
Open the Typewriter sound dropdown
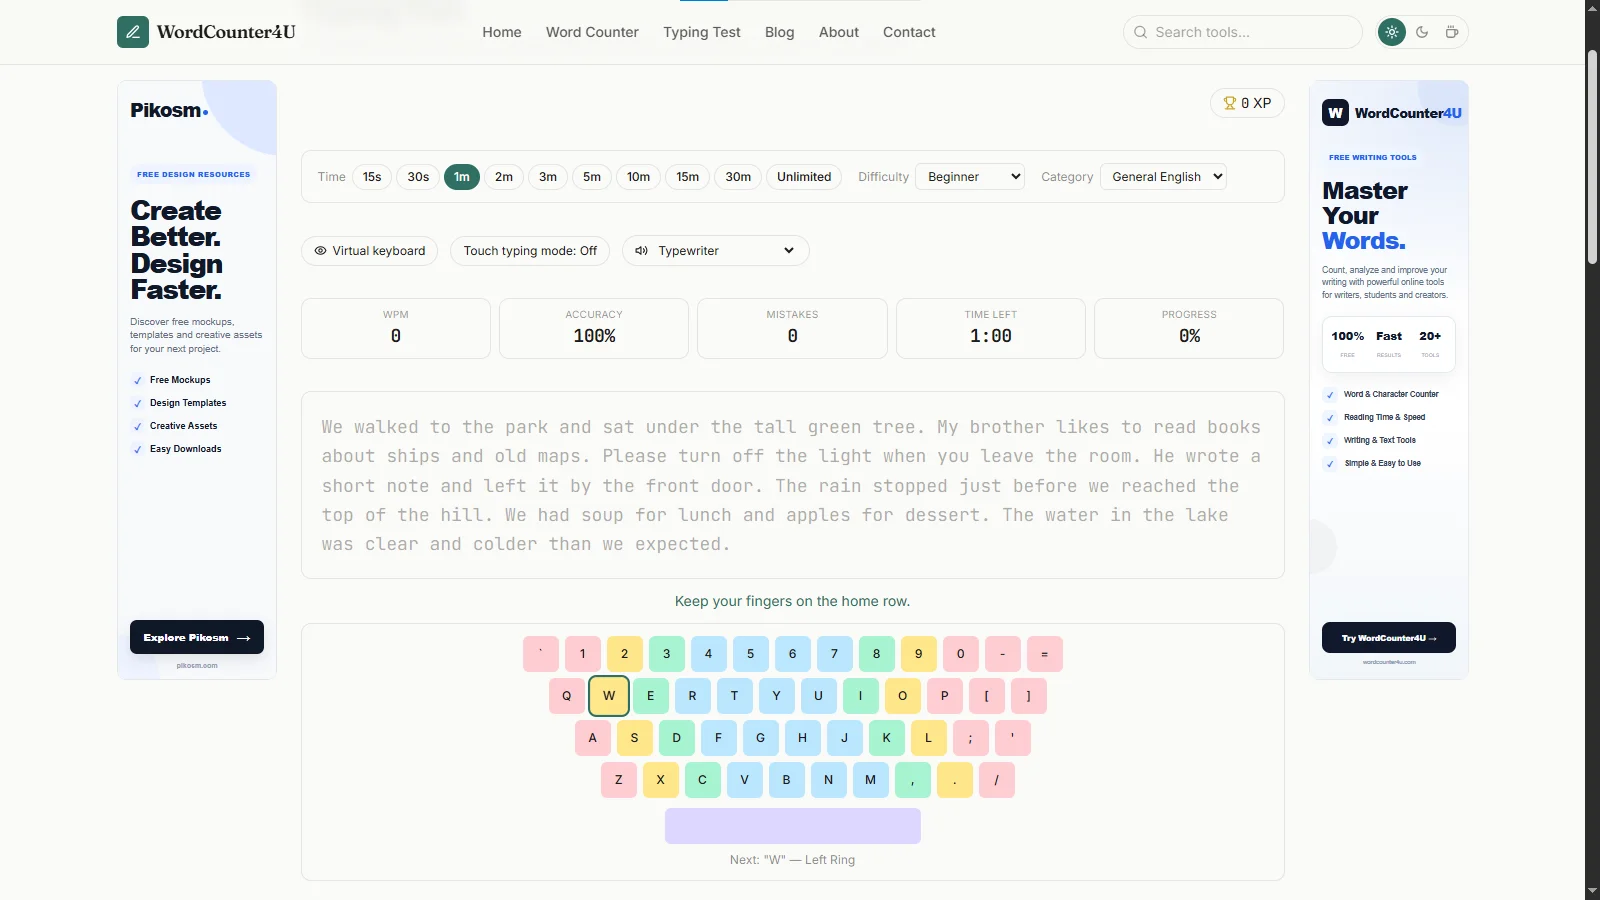point(716,251)
